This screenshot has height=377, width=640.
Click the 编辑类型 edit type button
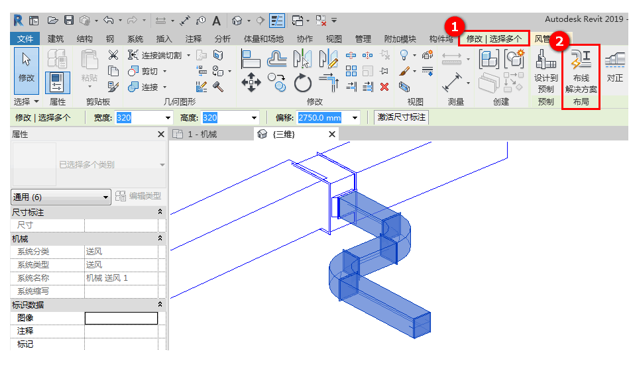(138, 196)
